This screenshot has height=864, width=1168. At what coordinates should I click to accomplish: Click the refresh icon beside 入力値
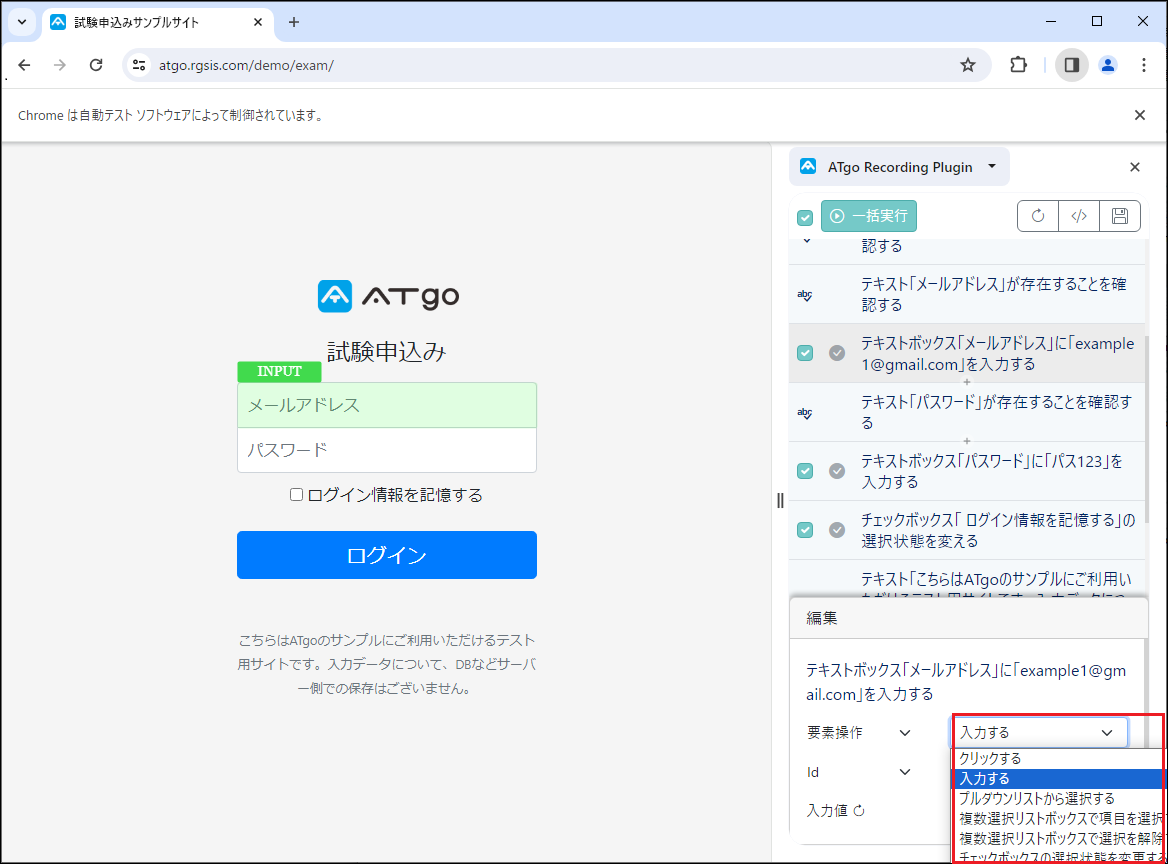(x=856, y=810)
